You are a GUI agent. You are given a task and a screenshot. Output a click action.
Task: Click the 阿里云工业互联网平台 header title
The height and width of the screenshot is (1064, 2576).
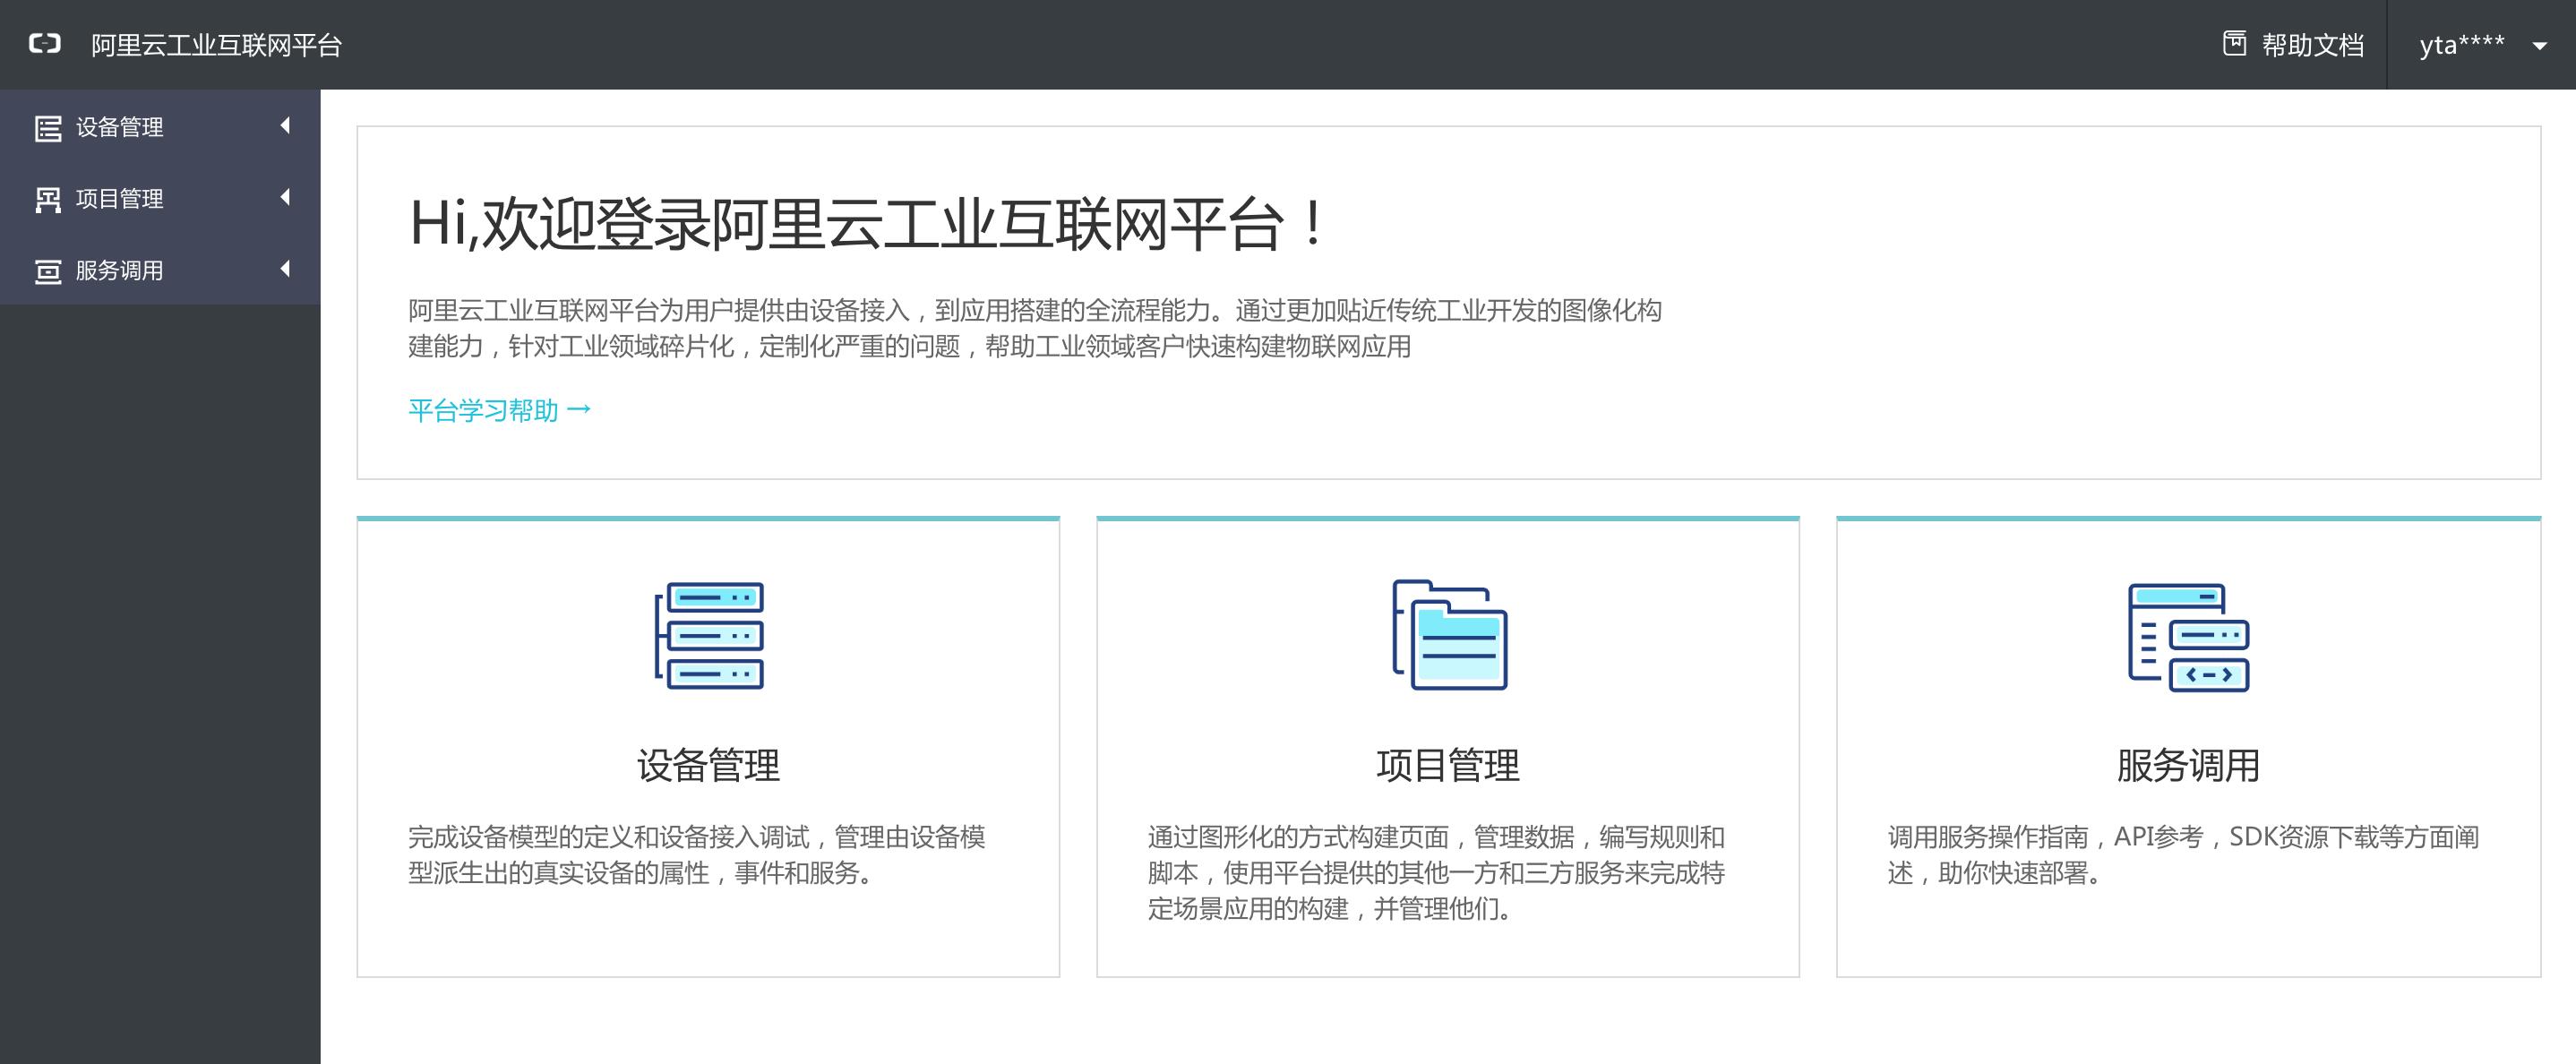click(216, 45)
